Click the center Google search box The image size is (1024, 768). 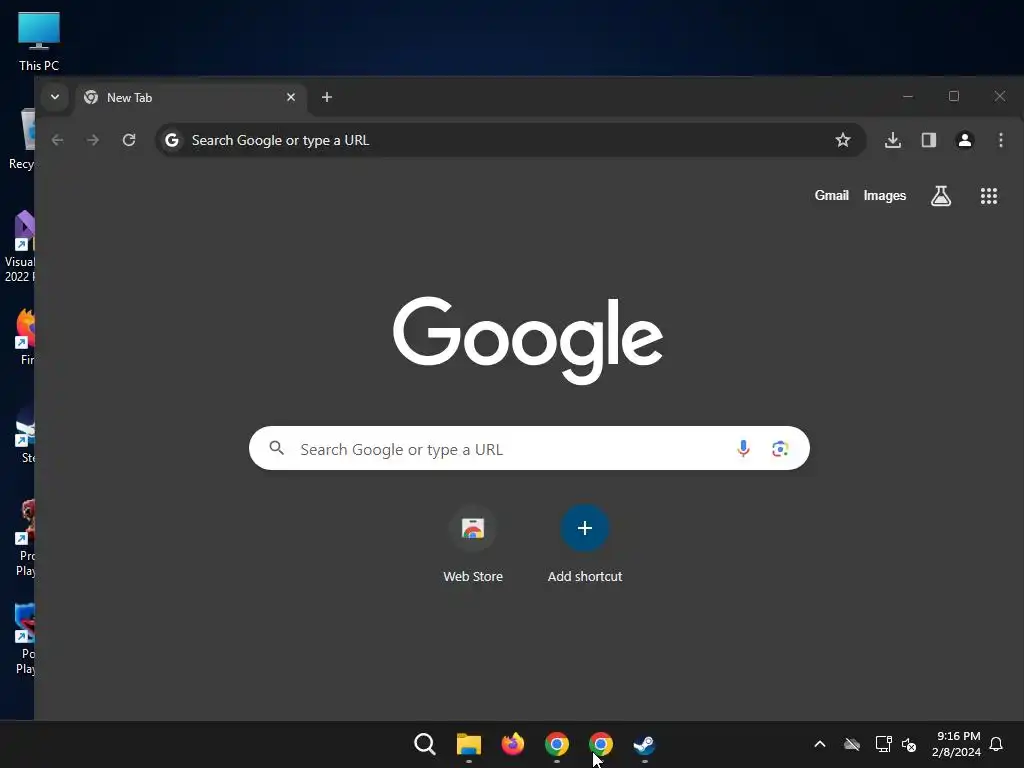[x=529, y=448]
